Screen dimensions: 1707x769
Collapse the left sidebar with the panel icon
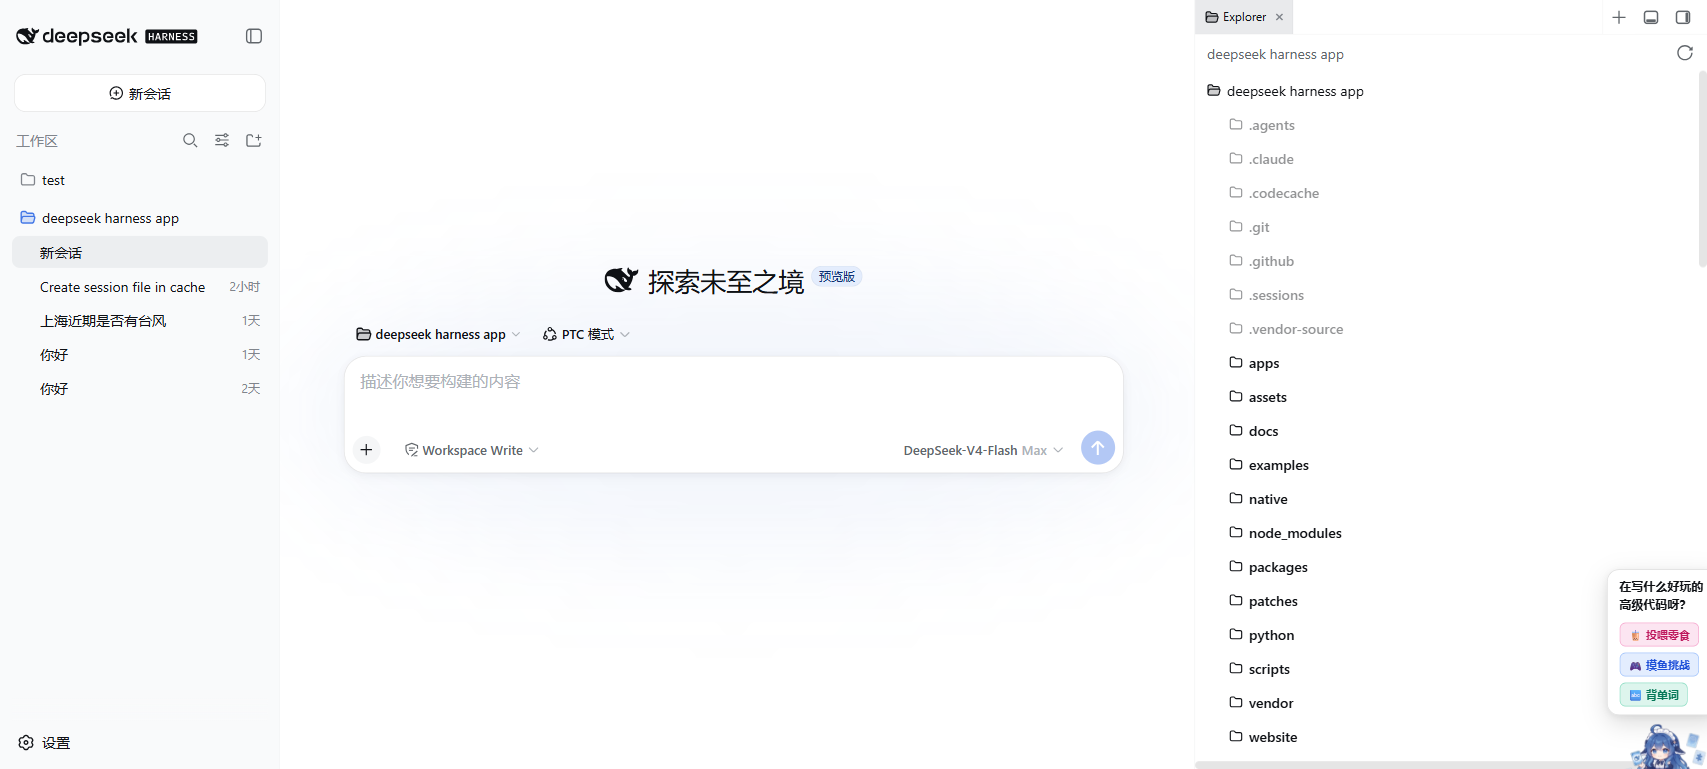coord(254,36)
